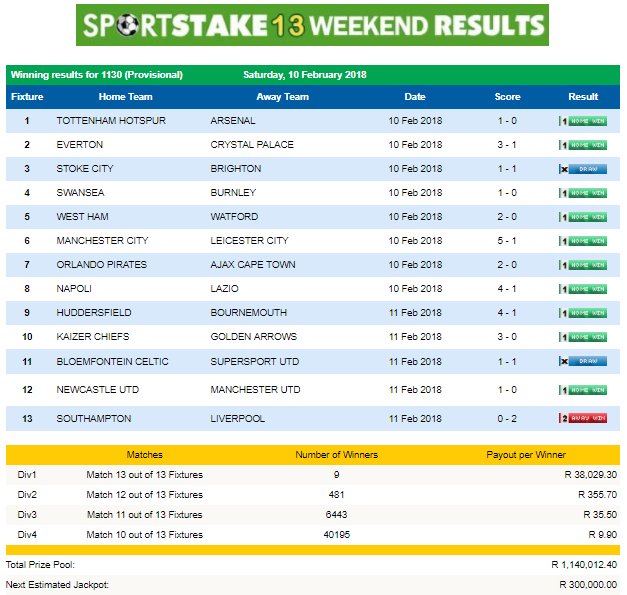
Task: Click the Home Win badge in Manchester City row
Action: tap(583, 241)
